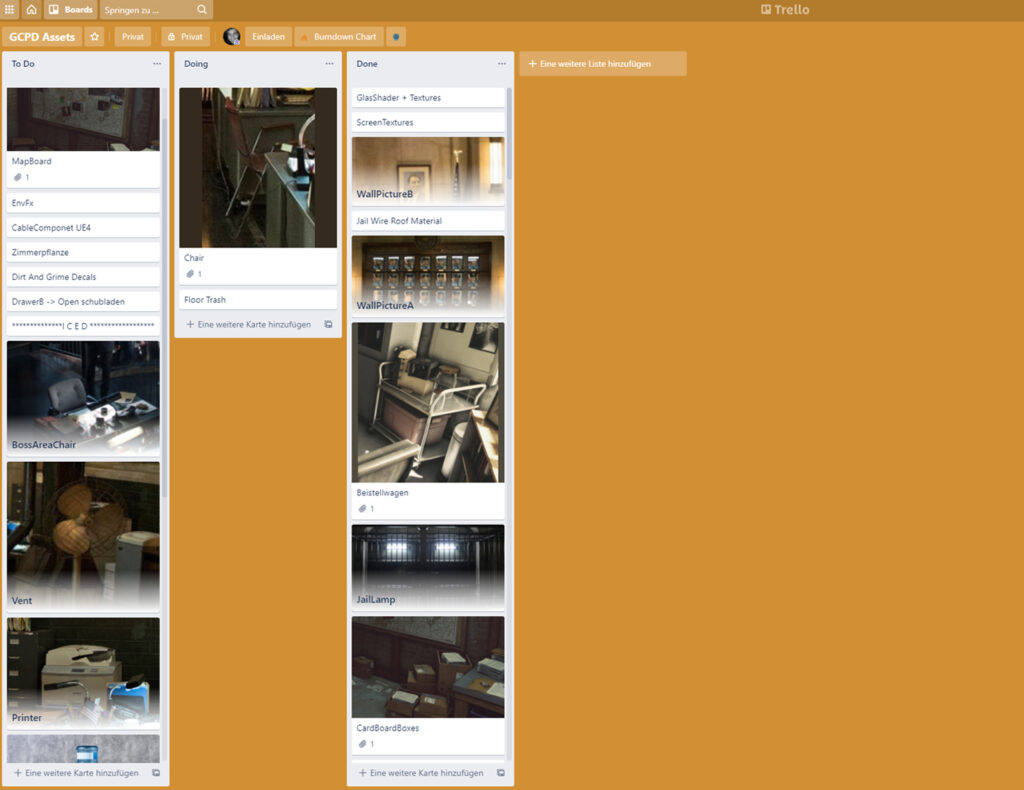Click the Burndown Chart power-up icon
Image resolution: width=1024 pixels, height=790 pixels.
[306, 37]
